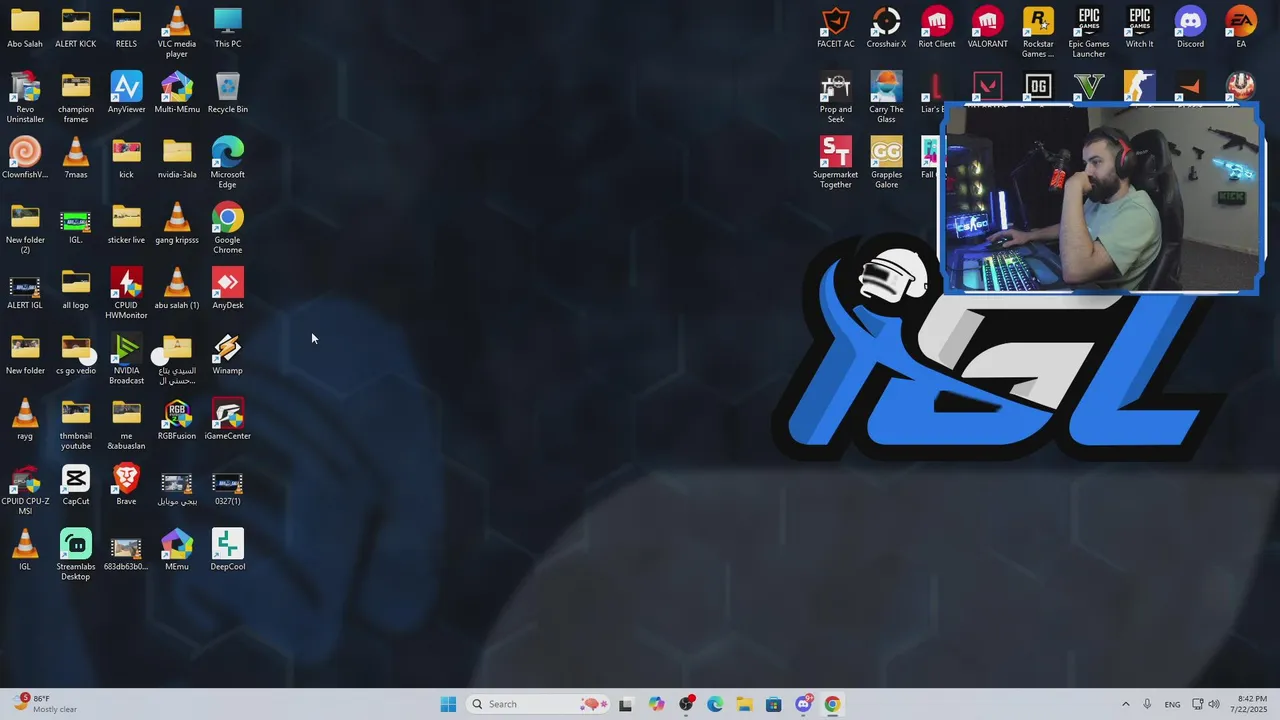Launch Winamp
The height and width of the screenshot is (720, 1280).
[x=228, y=354]
